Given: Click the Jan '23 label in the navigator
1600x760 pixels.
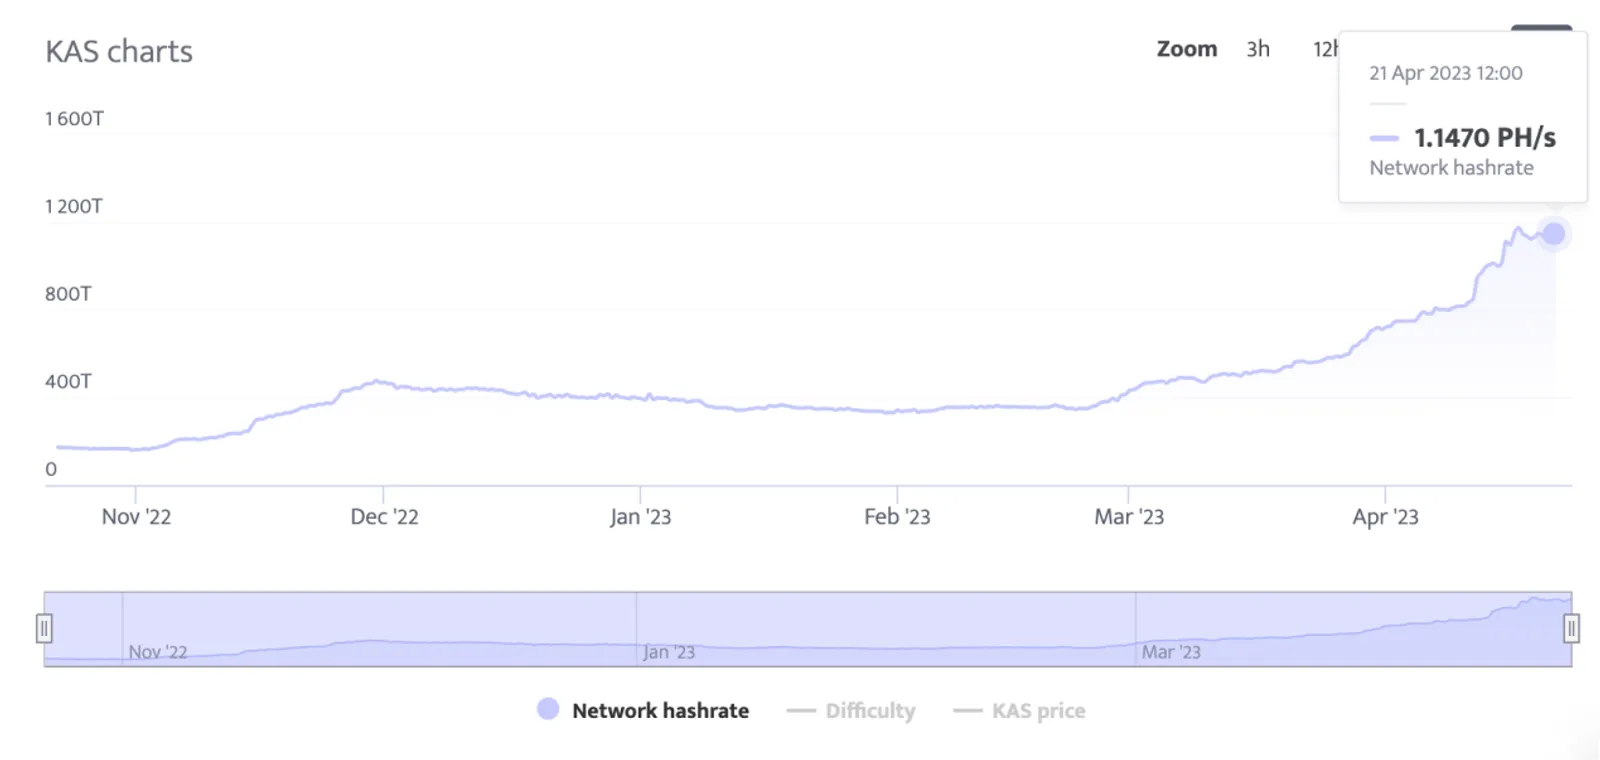Looking at the screenshot, I should pyautogui.click(x=669, y=652).
